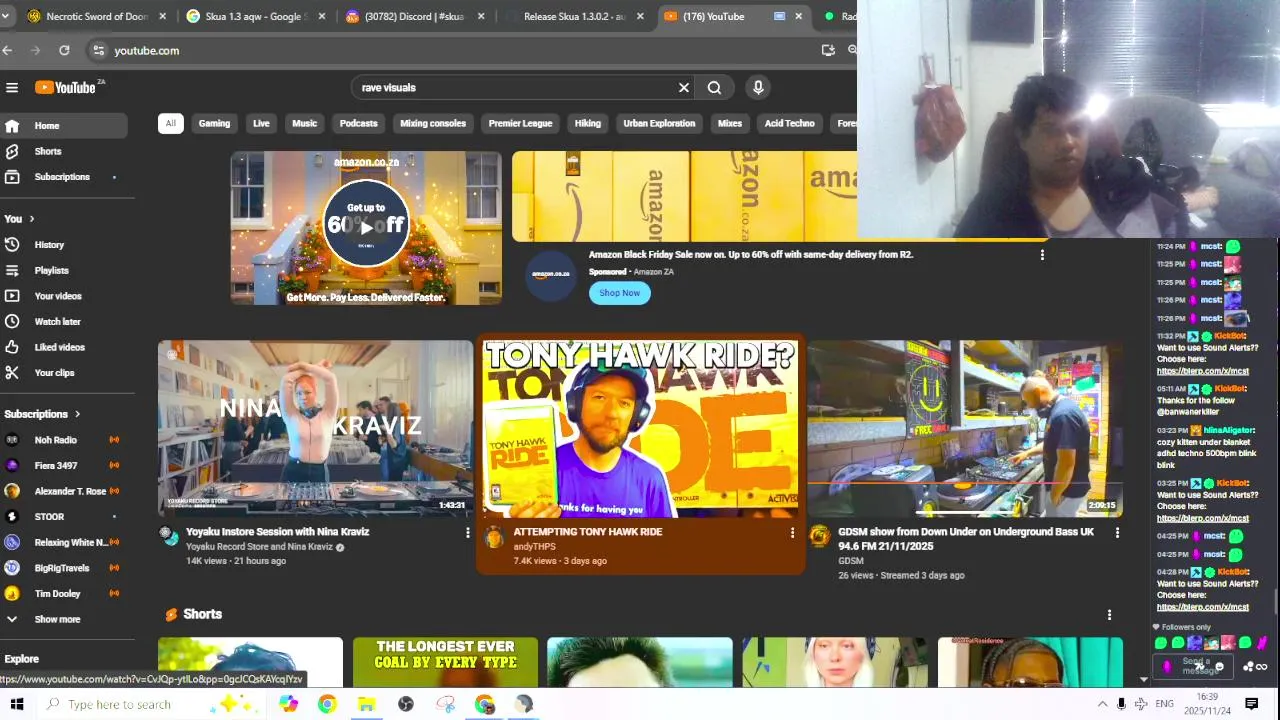The height and width of the screenshot is (720, 1280).
Task: Show hidden system tray icons
Action: 1102,704
